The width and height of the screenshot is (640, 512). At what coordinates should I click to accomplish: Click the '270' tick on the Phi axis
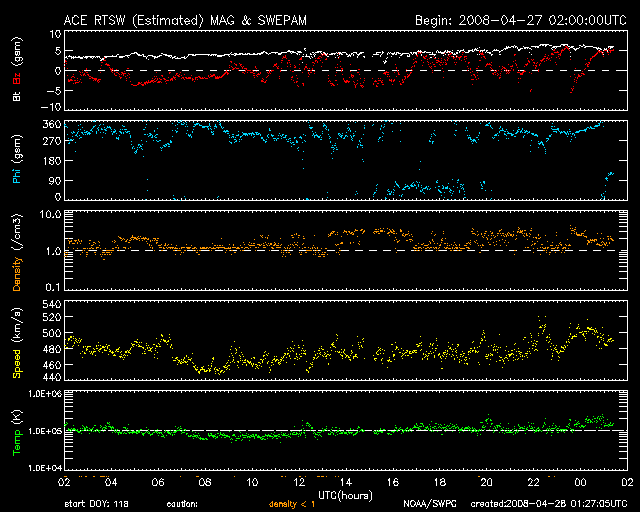(52, 142)
